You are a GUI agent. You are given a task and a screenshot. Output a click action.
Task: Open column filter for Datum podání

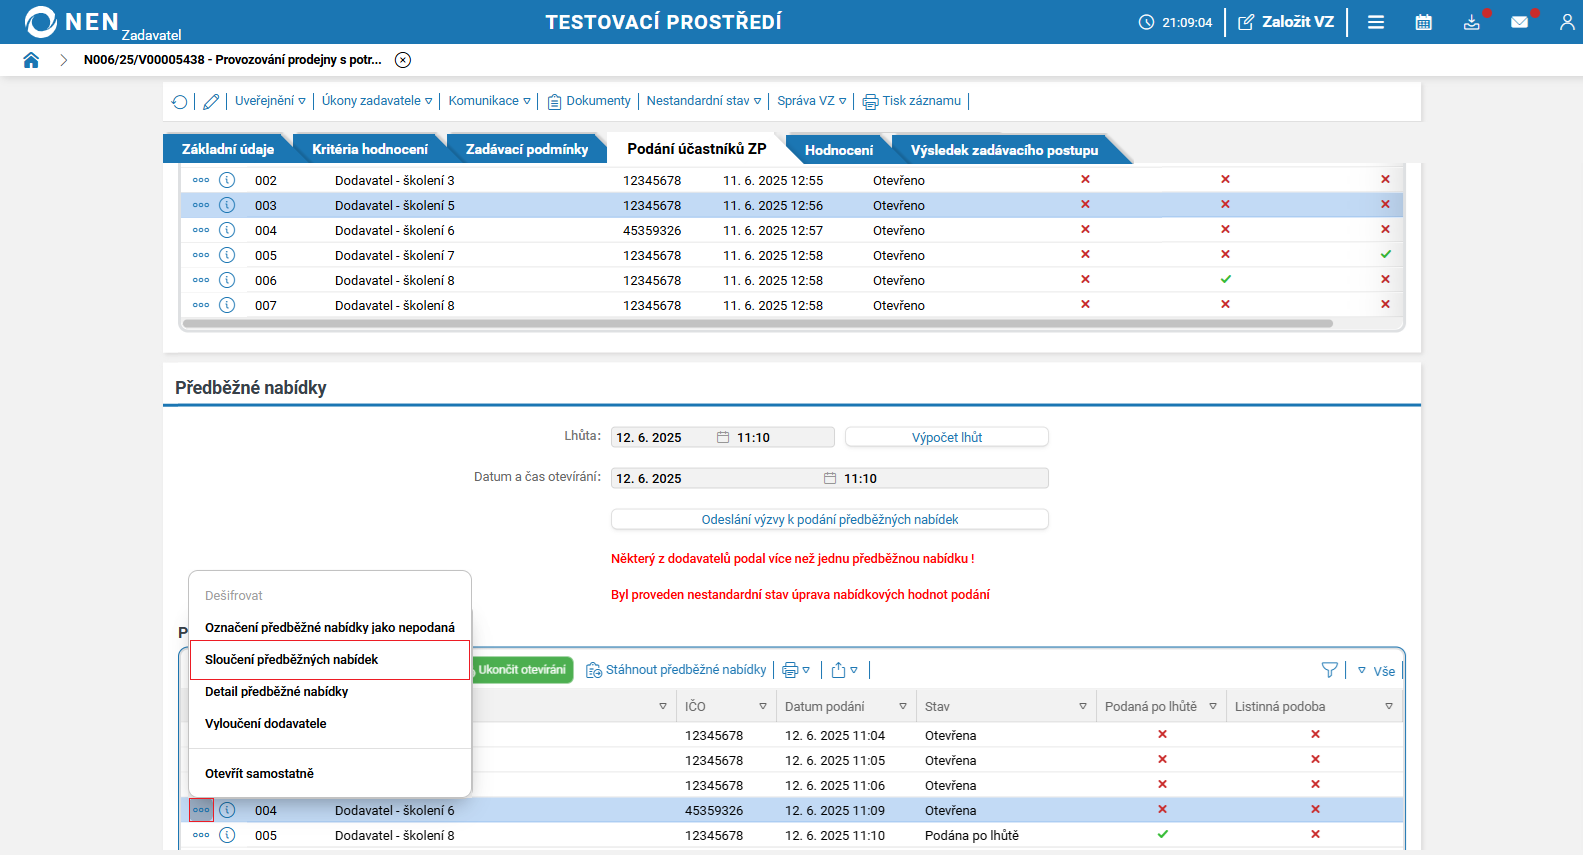[902, 706]
